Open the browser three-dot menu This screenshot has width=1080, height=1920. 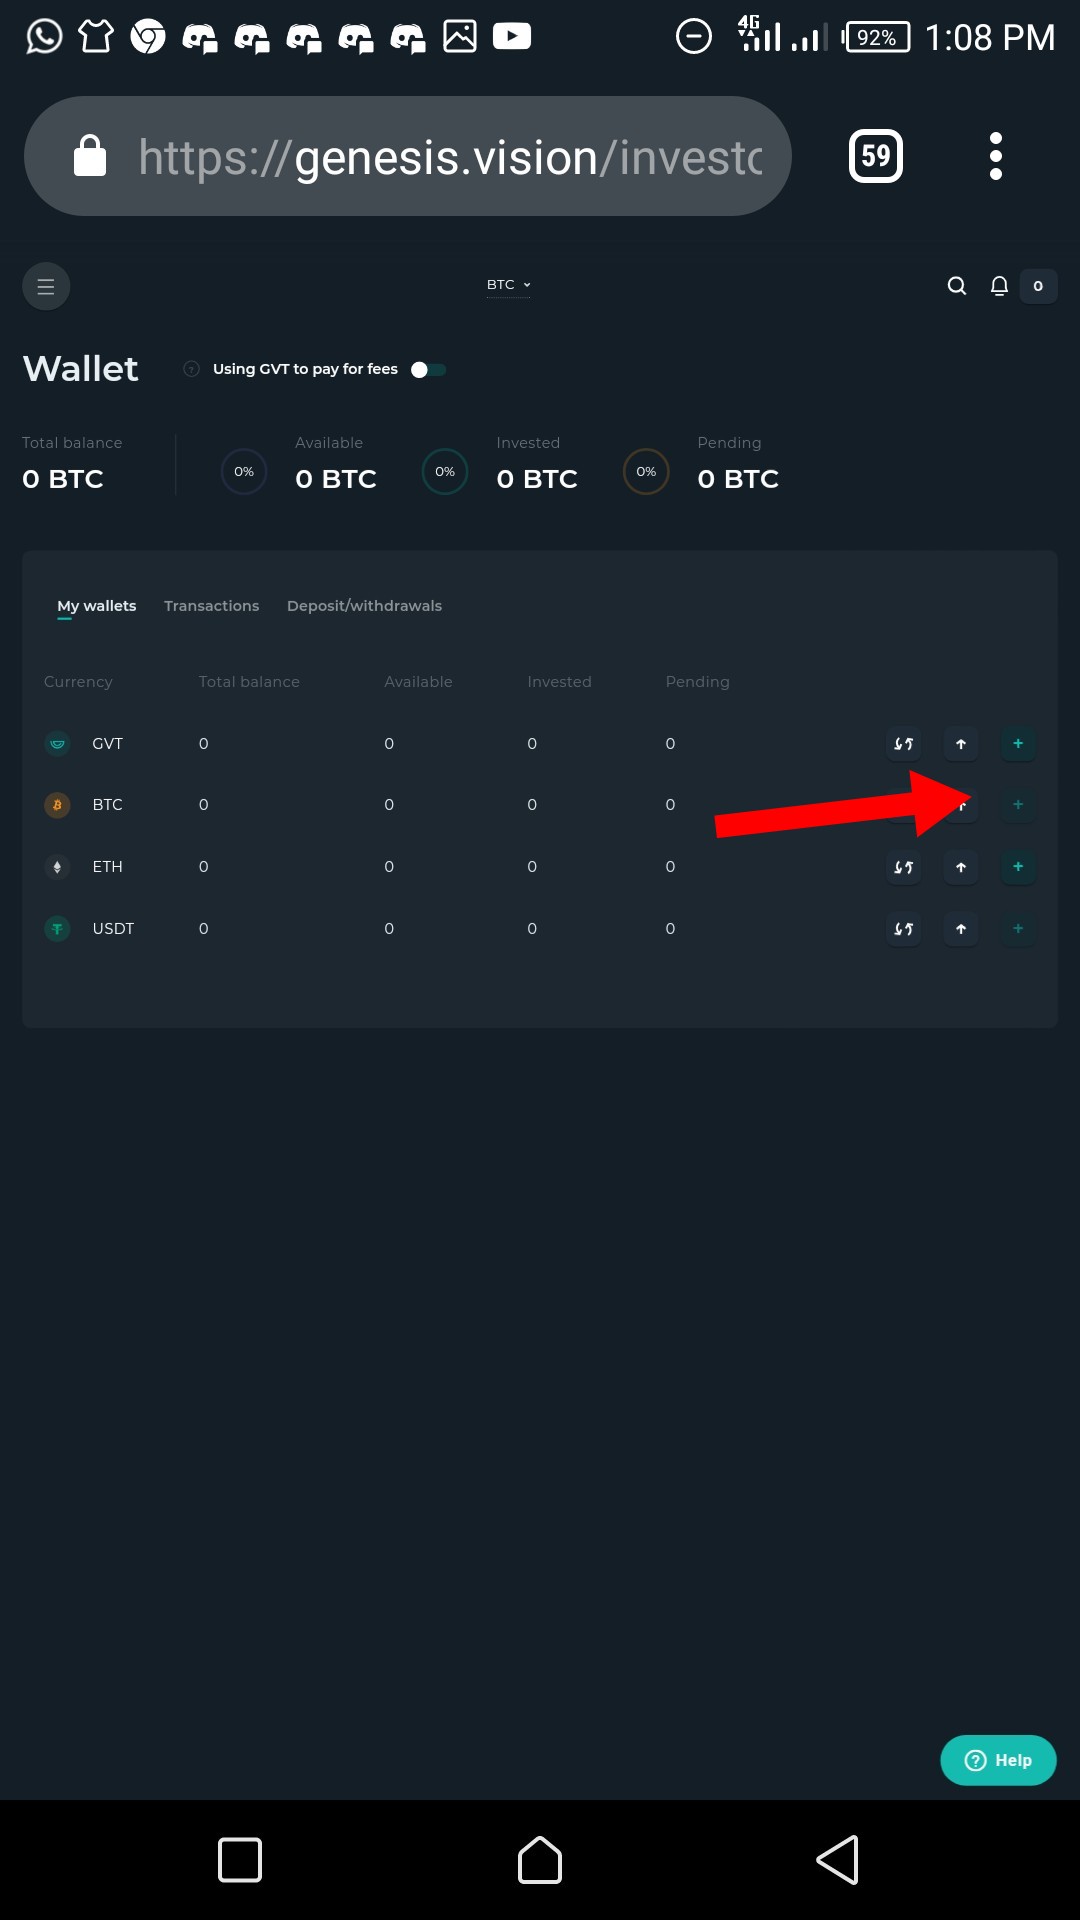point(995,156)
